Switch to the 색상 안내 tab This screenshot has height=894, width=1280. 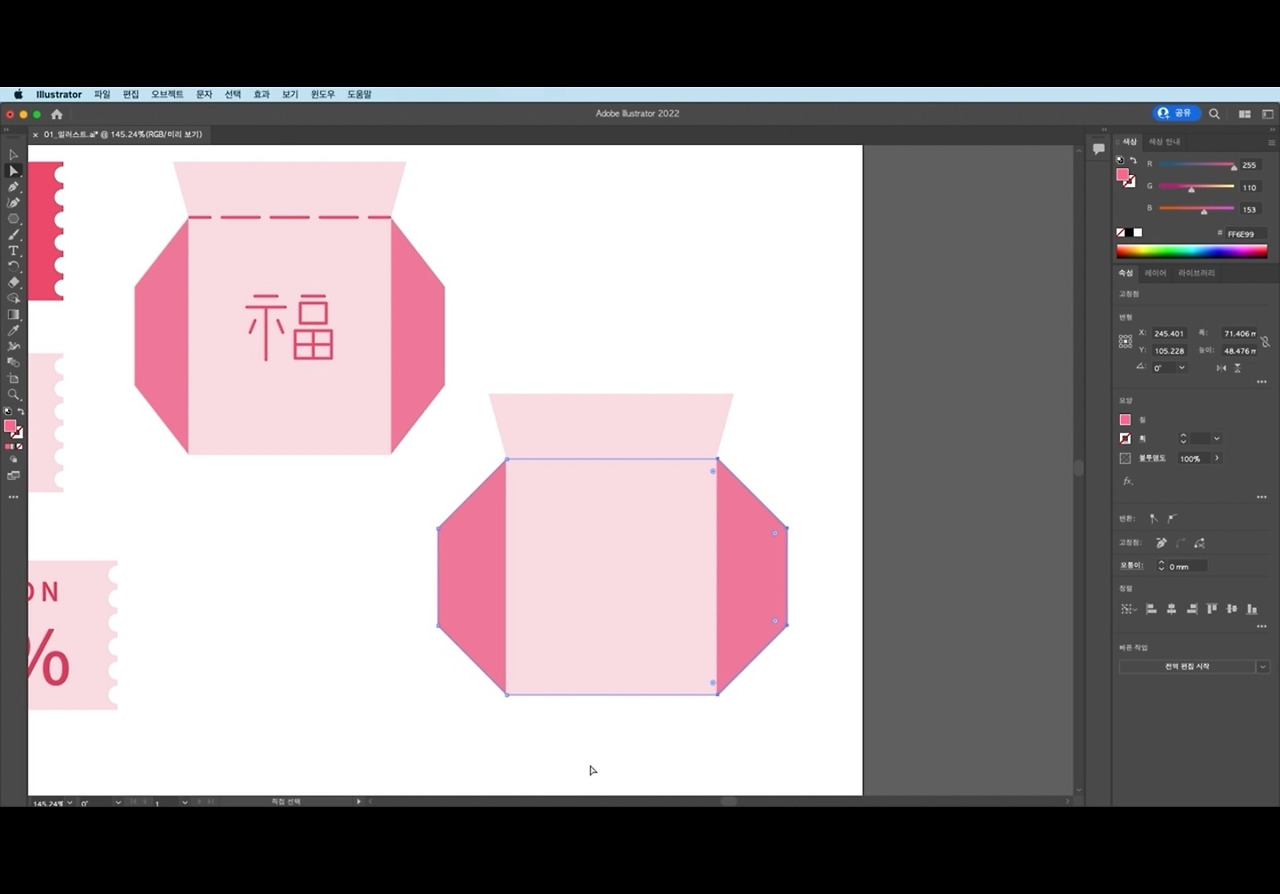(x=1164, y=142)
